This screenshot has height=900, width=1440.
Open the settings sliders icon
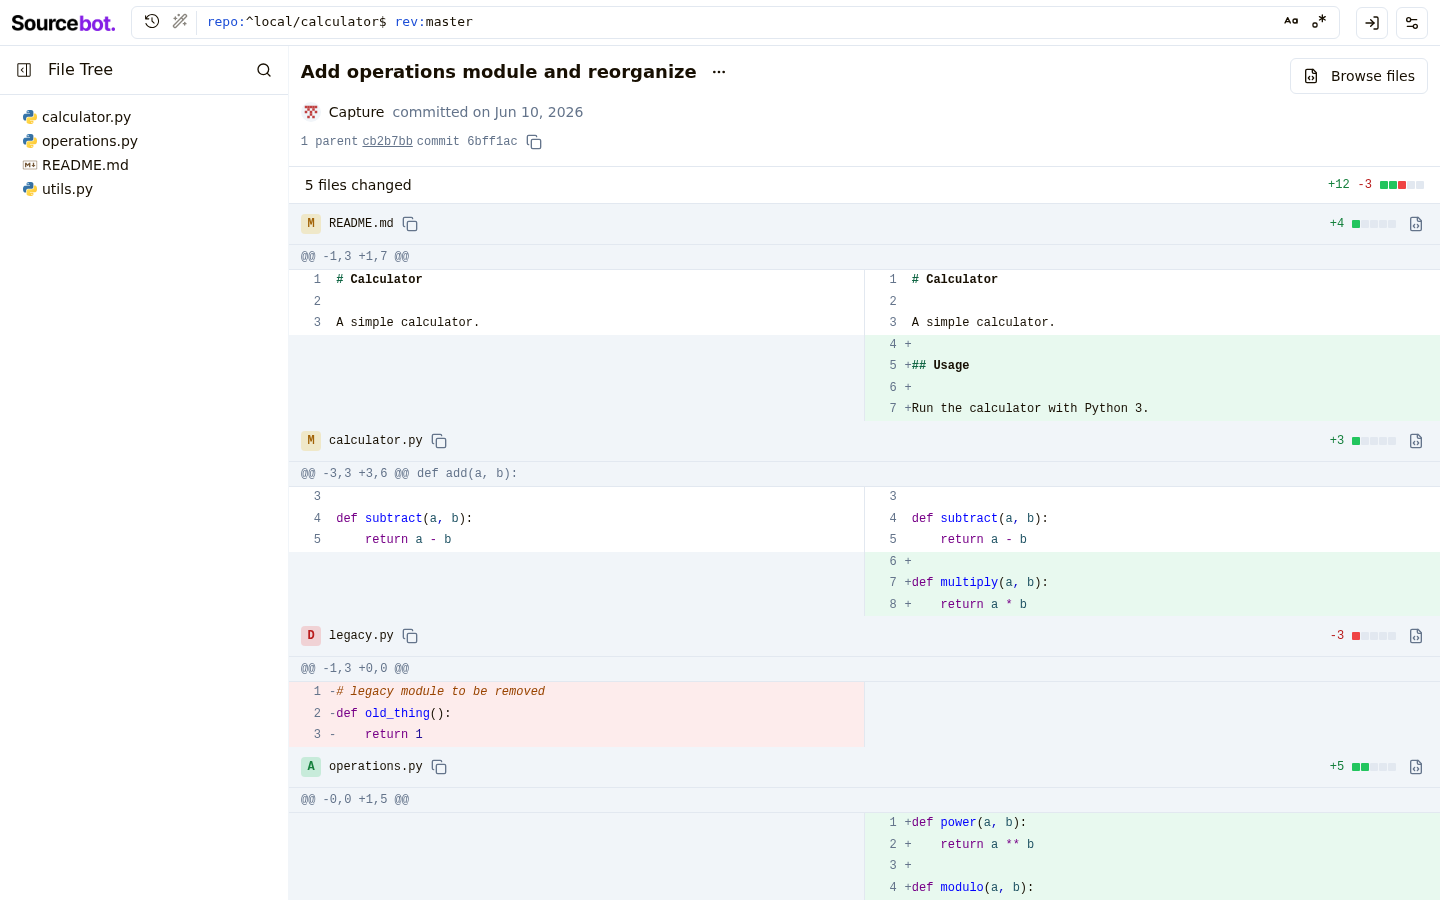1412,23
